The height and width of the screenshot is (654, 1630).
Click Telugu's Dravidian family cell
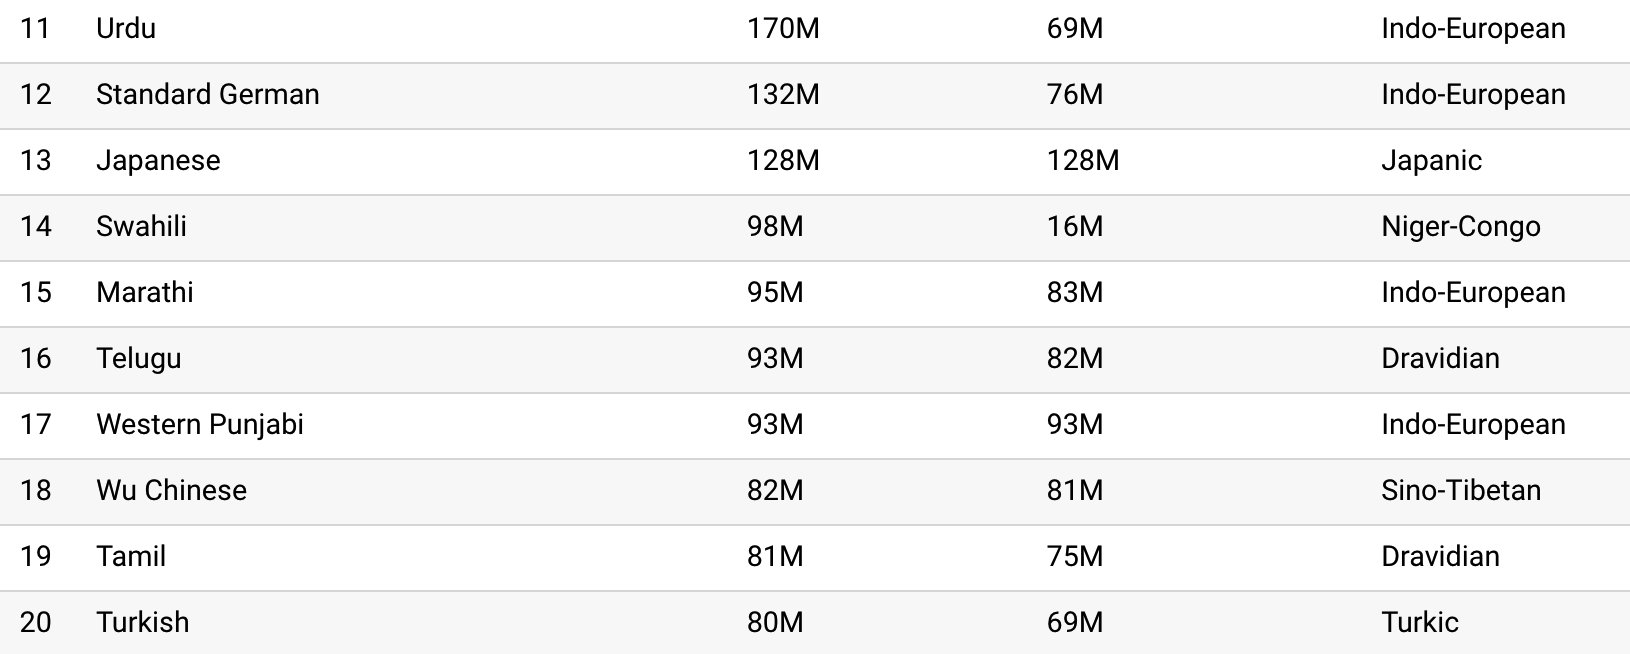(1440, 358)
